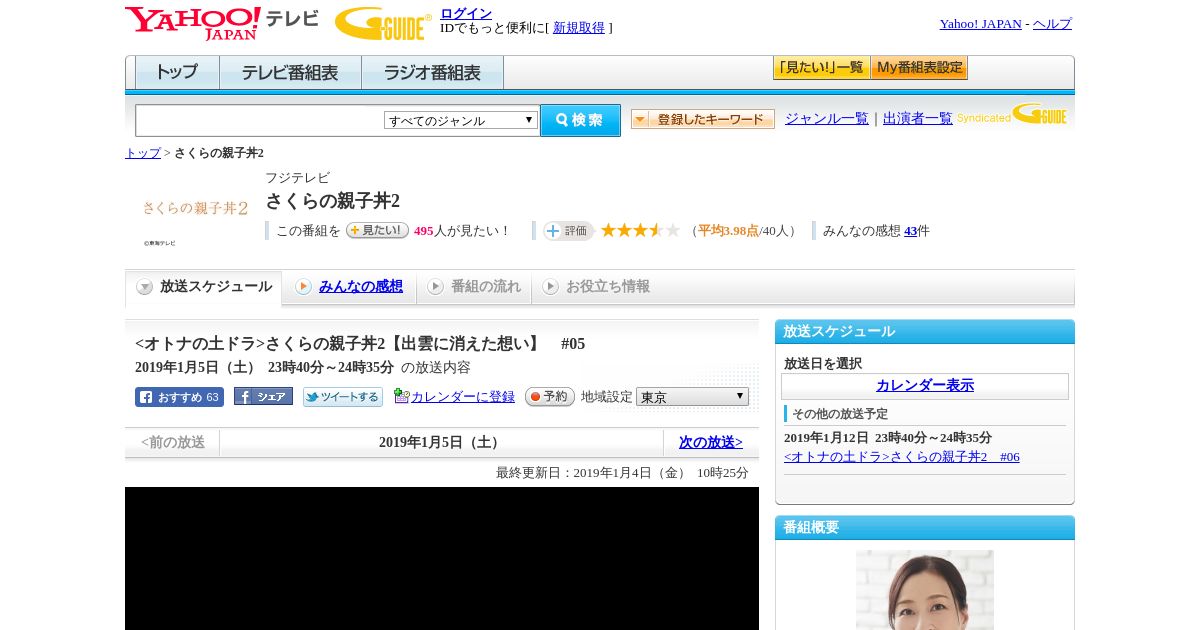This screenshot has width=1200, height=630.
Task: Open the 「見たい!」一覧 button
Action: 821,68
